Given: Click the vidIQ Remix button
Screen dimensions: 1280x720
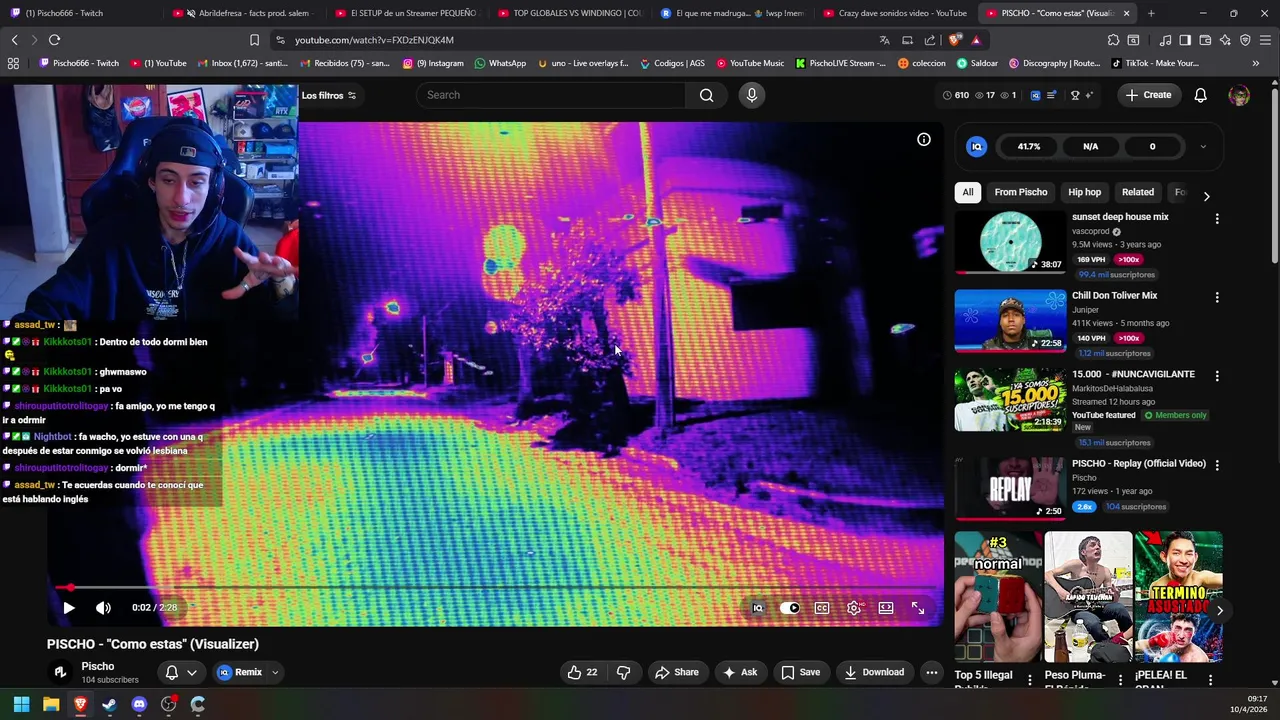Looking at the screenshot, I should click(240, 672).
